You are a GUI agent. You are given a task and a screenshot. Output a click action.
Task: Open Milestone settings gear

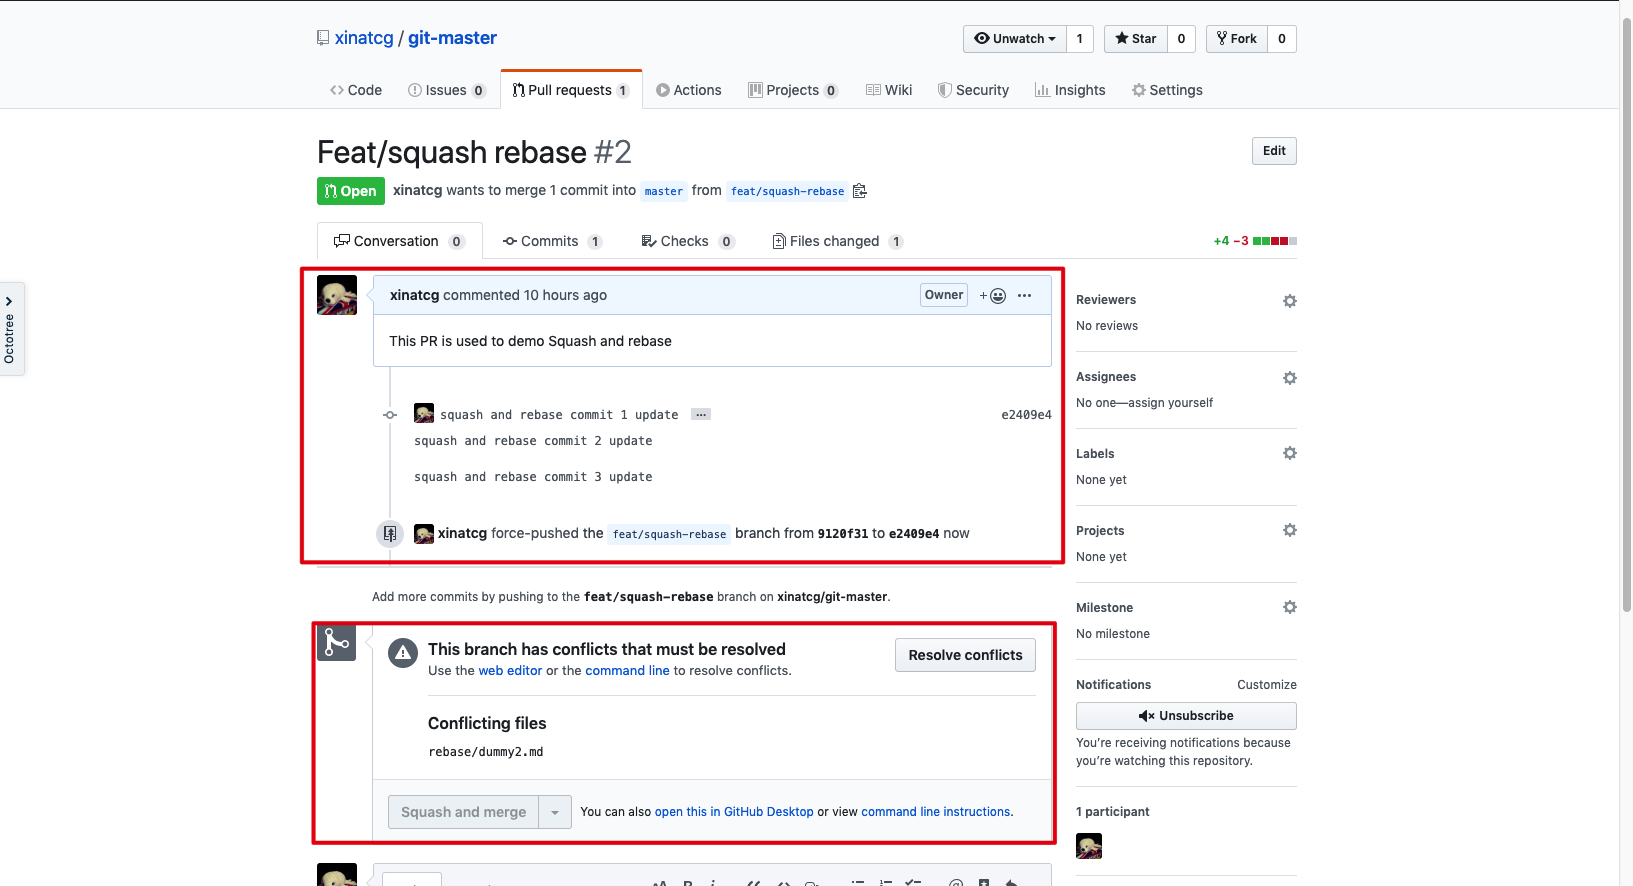click(1290, 607)
